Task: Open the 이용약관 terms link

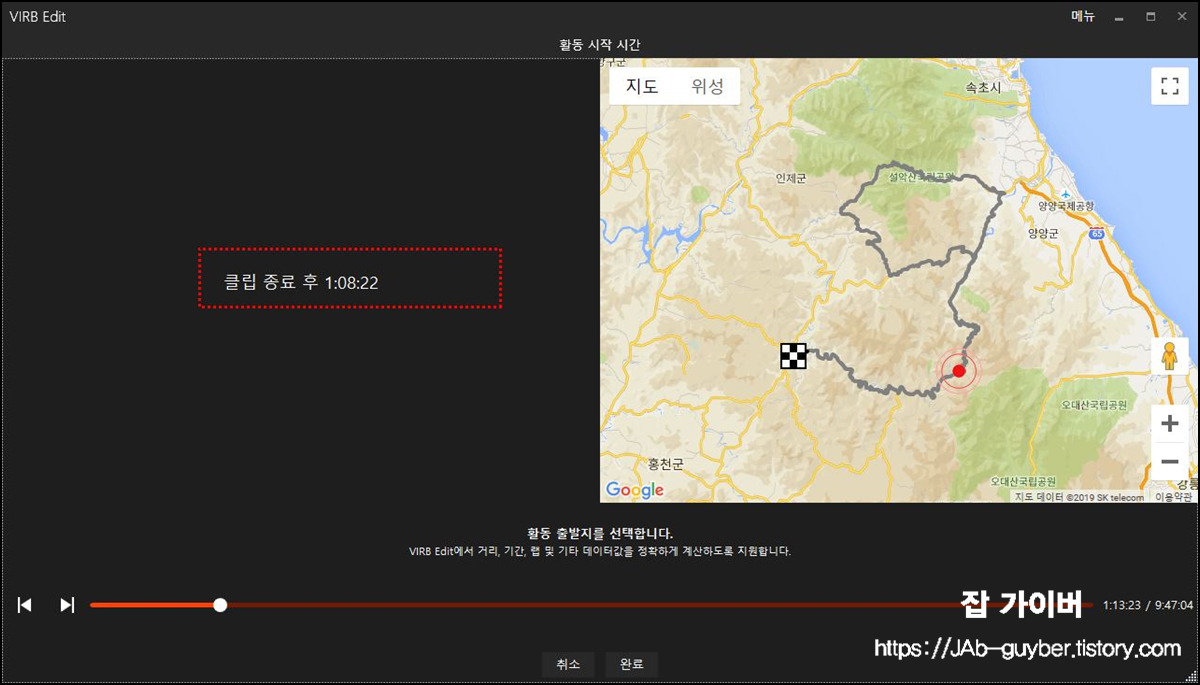Action: click(1173, 497)
